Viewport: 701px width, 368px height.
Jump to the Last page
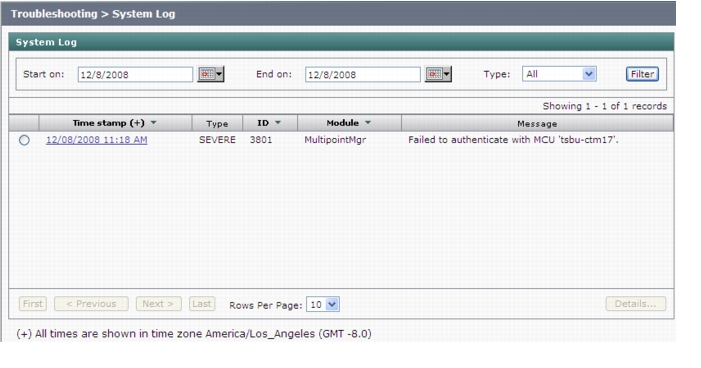(202, 304)
